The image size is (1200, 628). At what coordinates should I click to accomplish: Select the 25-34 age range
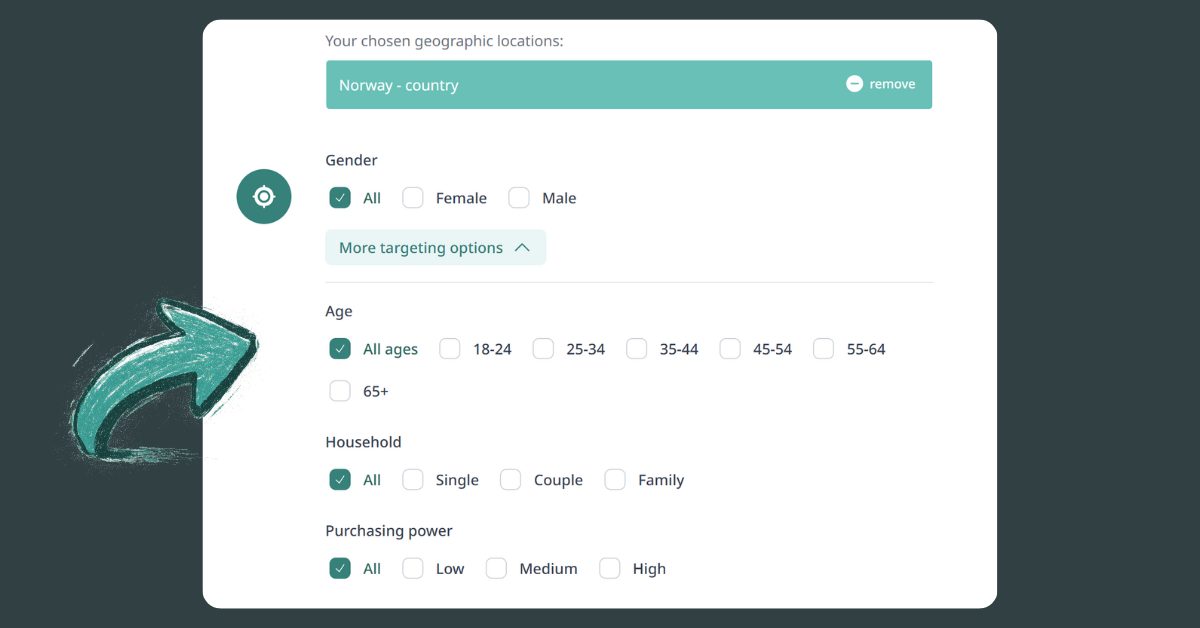click(543, 349)
